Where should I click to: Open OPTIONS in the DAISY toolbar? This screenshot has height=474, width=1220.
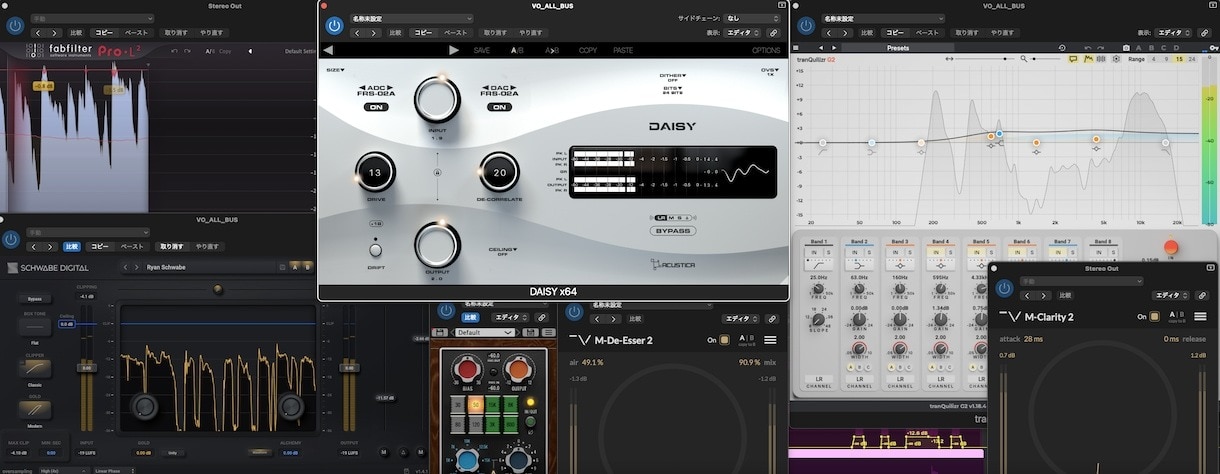point(766,50)
